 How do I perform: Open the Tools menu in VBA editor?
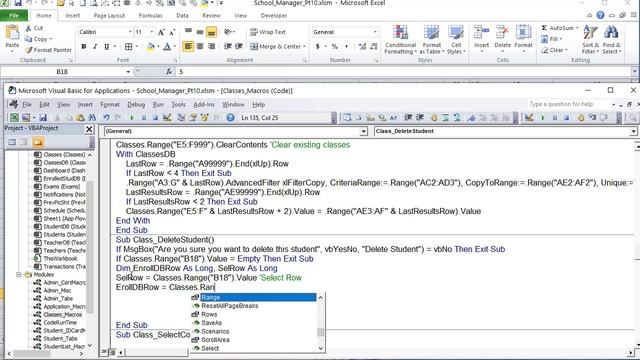(178, 104)
